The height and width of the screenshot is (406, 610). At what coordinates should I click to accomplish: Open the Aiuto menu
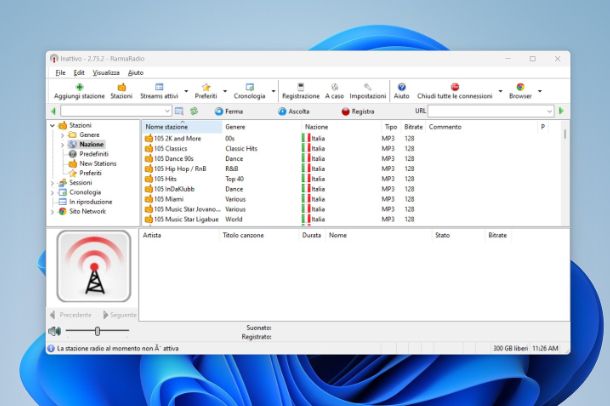pos(136,73)
